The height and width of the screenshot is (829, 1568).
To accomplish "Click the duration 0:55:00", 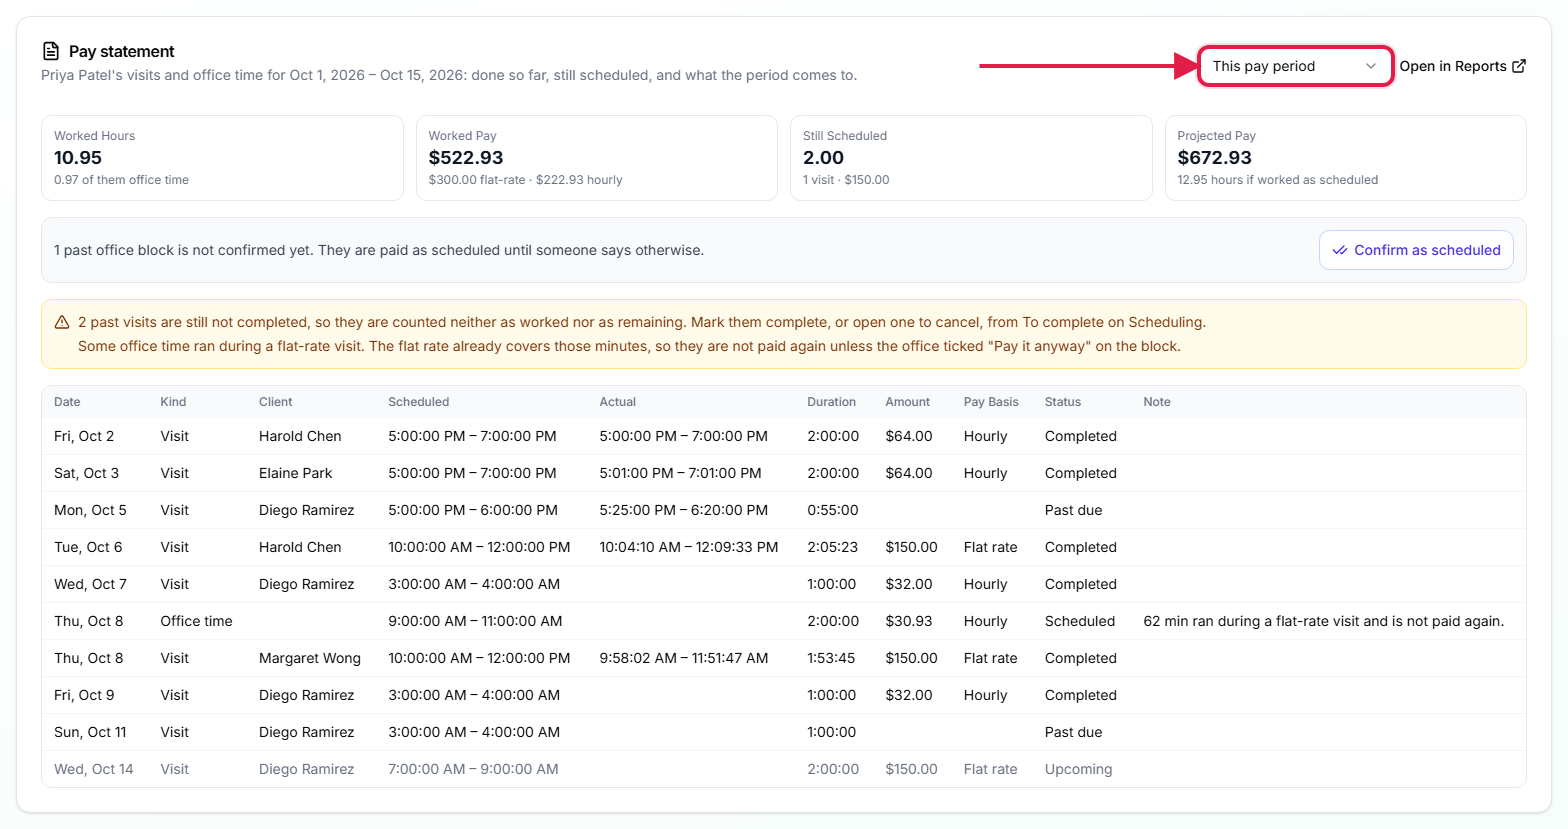I will [832, 510].
